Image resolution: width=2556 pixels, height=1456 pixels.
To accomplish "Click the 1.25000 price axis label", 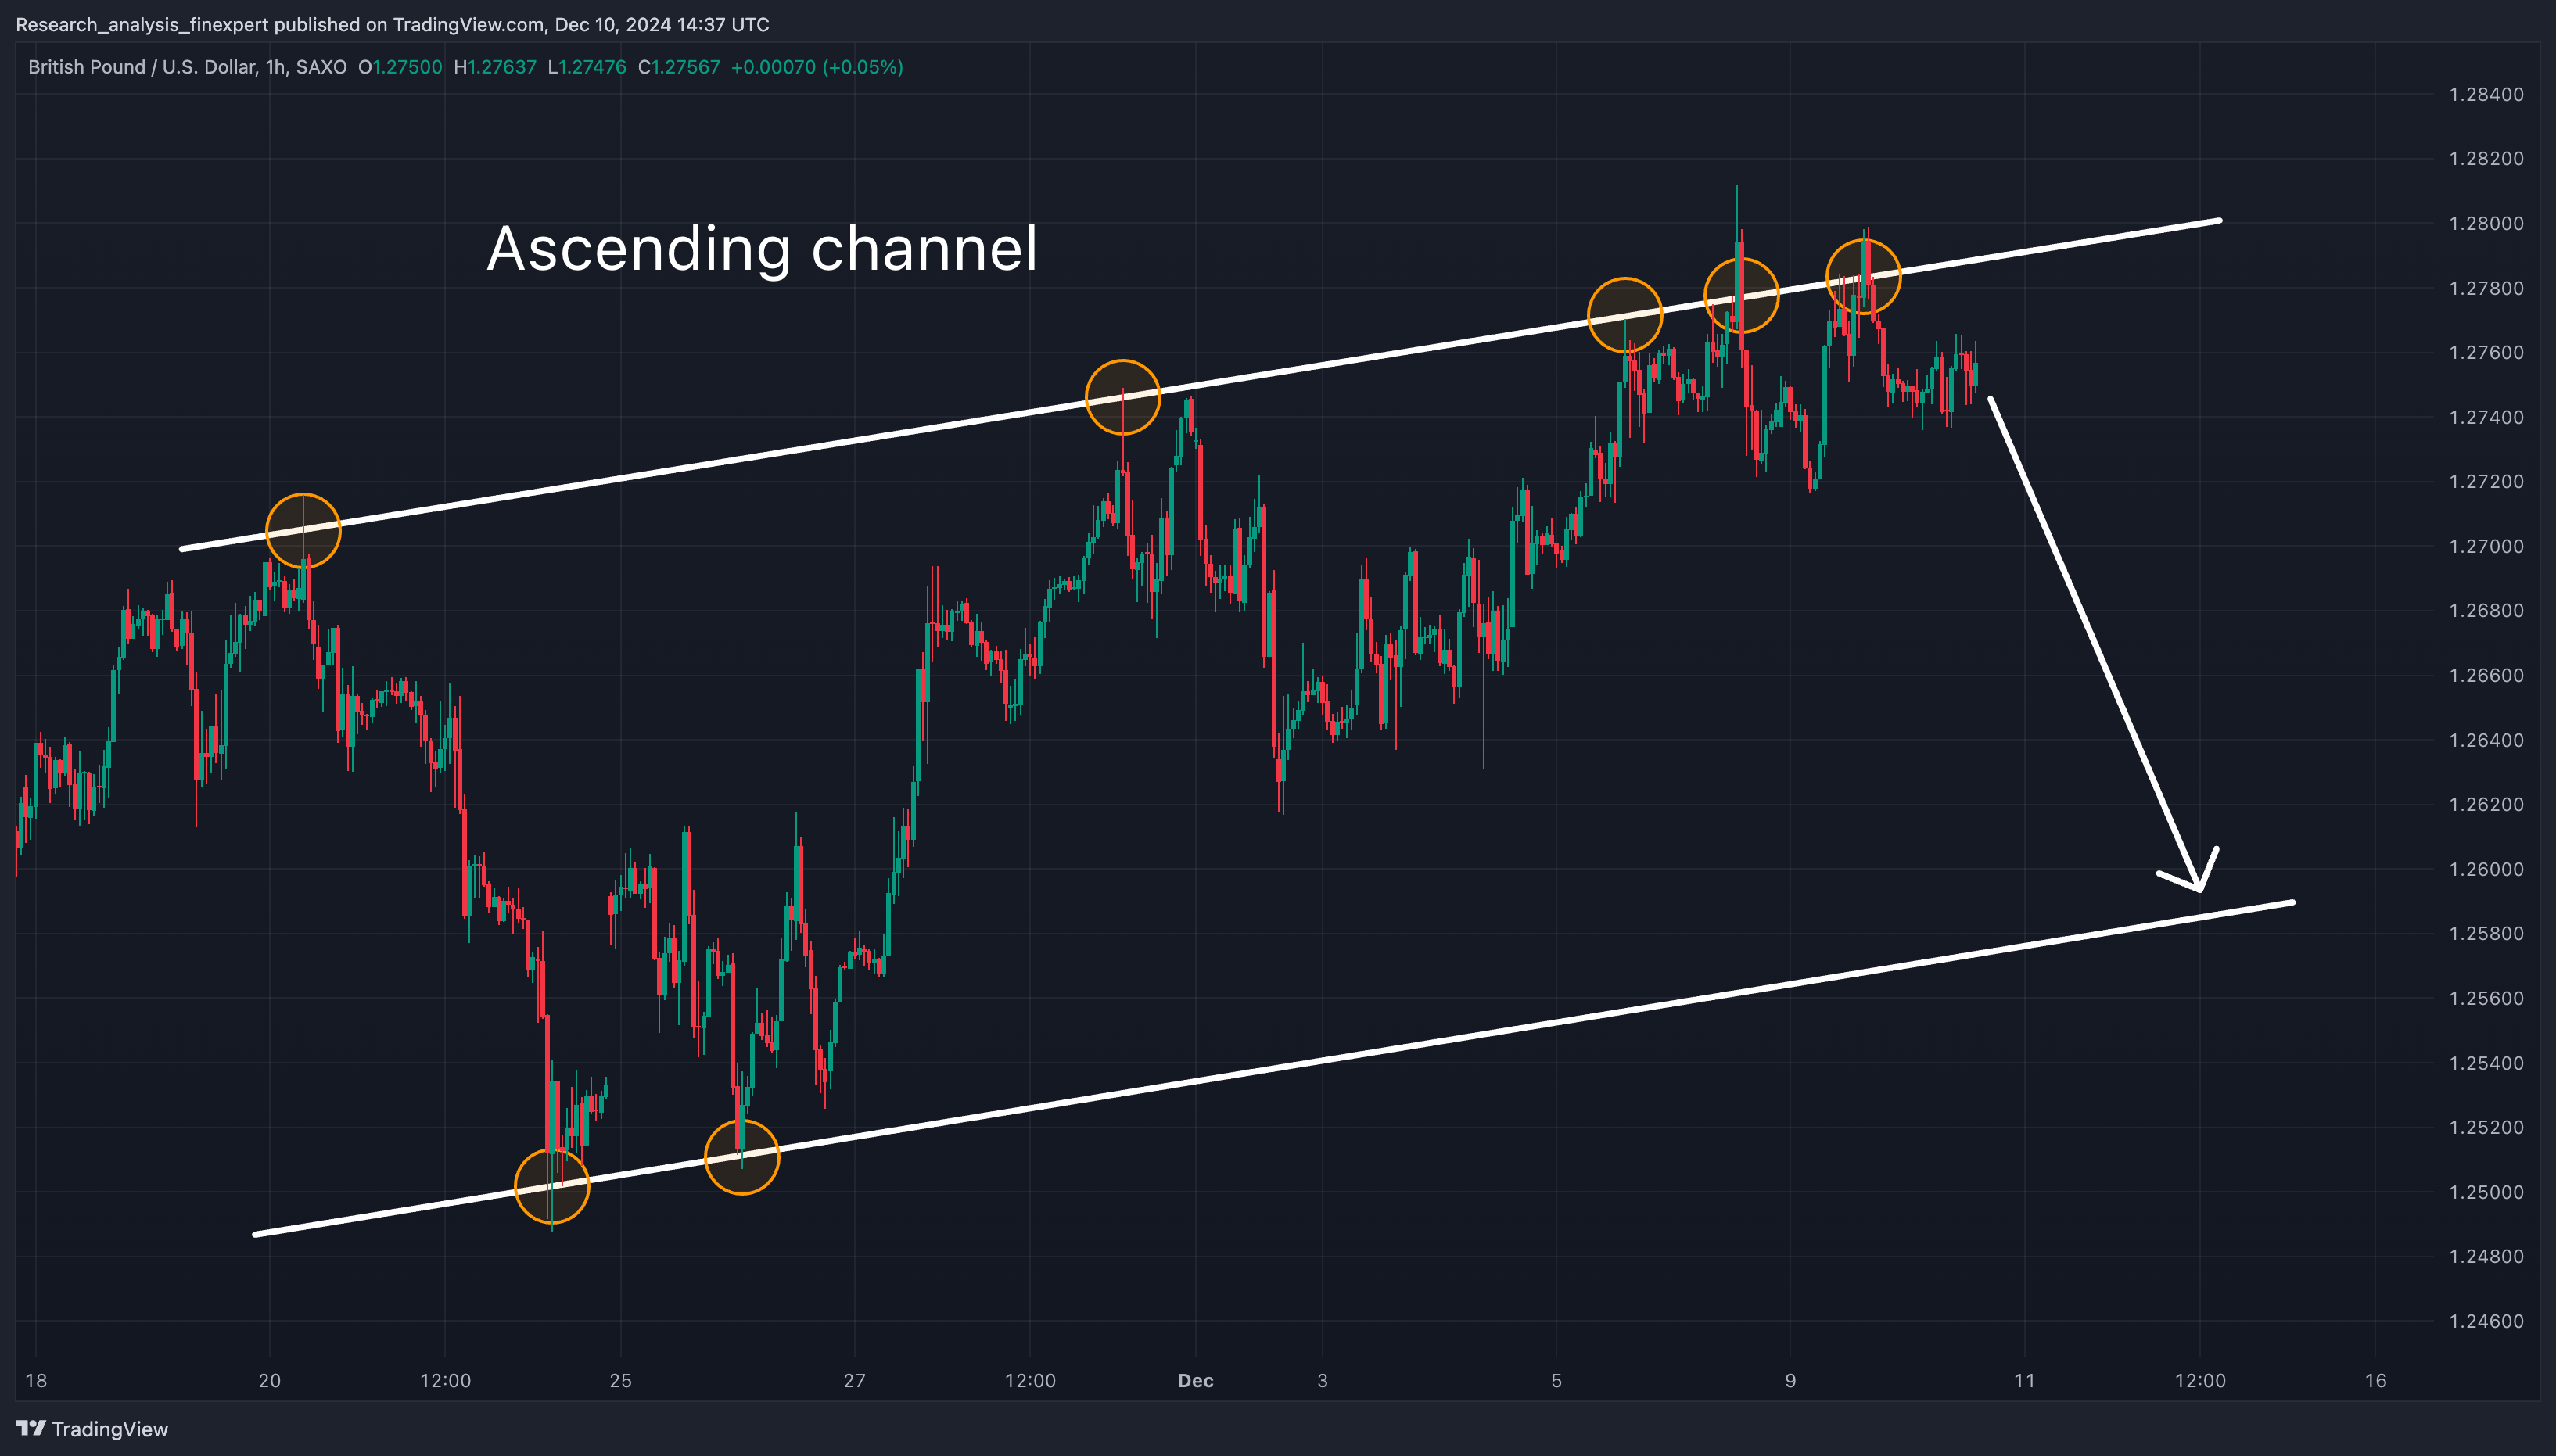I will (2486, 1192).
